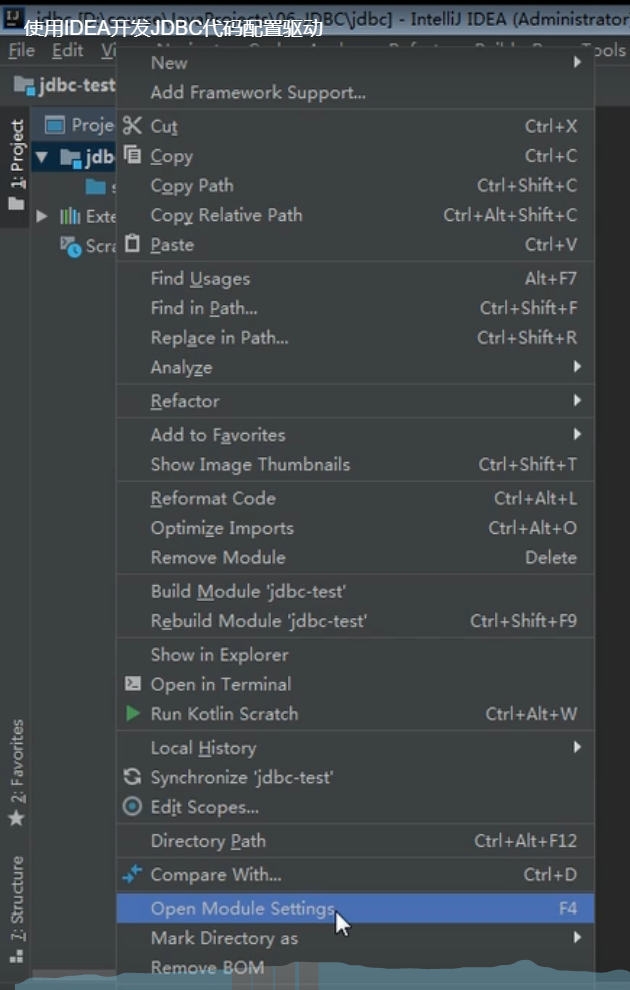630x990 pixels.
Task: Click the Favorites star icon in sidebar
Action: click(x=16, y=818)
